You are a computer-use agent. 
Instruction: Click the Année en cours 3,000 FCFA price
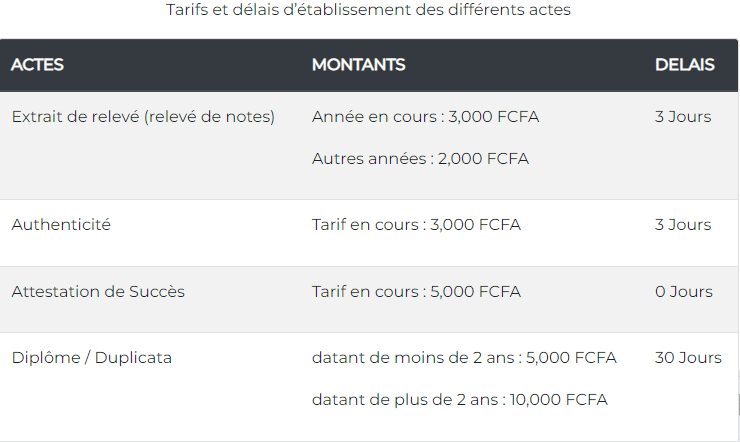click(x=425, y=117)
